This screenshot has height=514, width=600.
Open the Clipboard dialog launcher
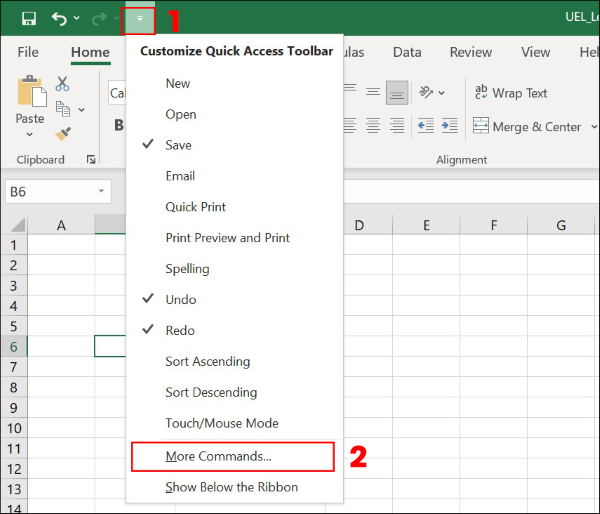(91, 160)
